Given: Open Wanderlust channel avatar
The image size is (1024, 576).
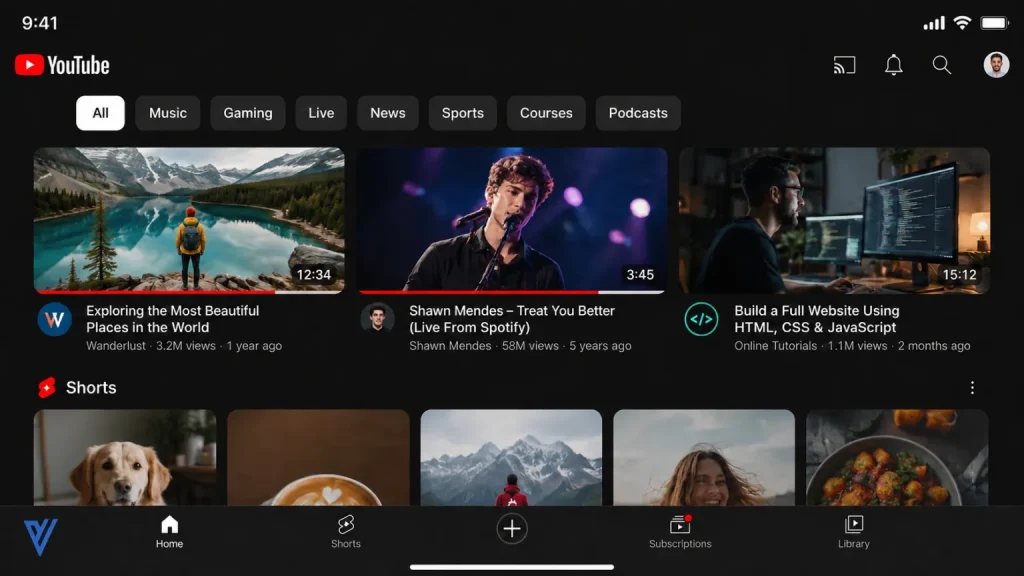Looking at the screenshot, I should [54, 319].
